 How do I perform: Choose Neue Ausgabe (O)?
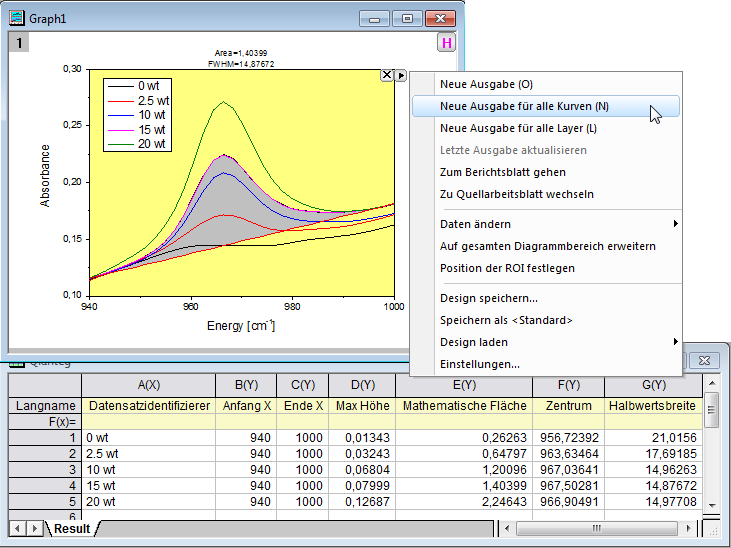pyautogui.click(x=545, y=84)
